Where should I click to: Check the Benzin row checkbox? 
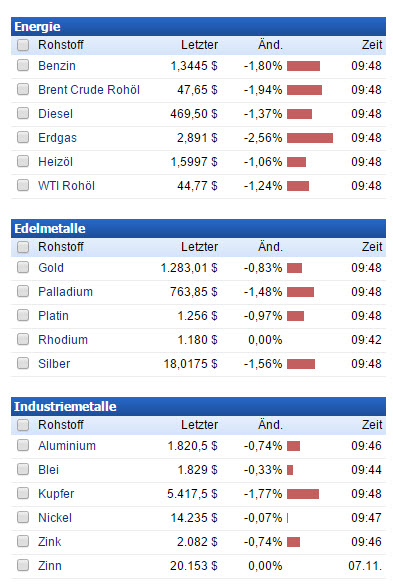(x=23, y=65)
